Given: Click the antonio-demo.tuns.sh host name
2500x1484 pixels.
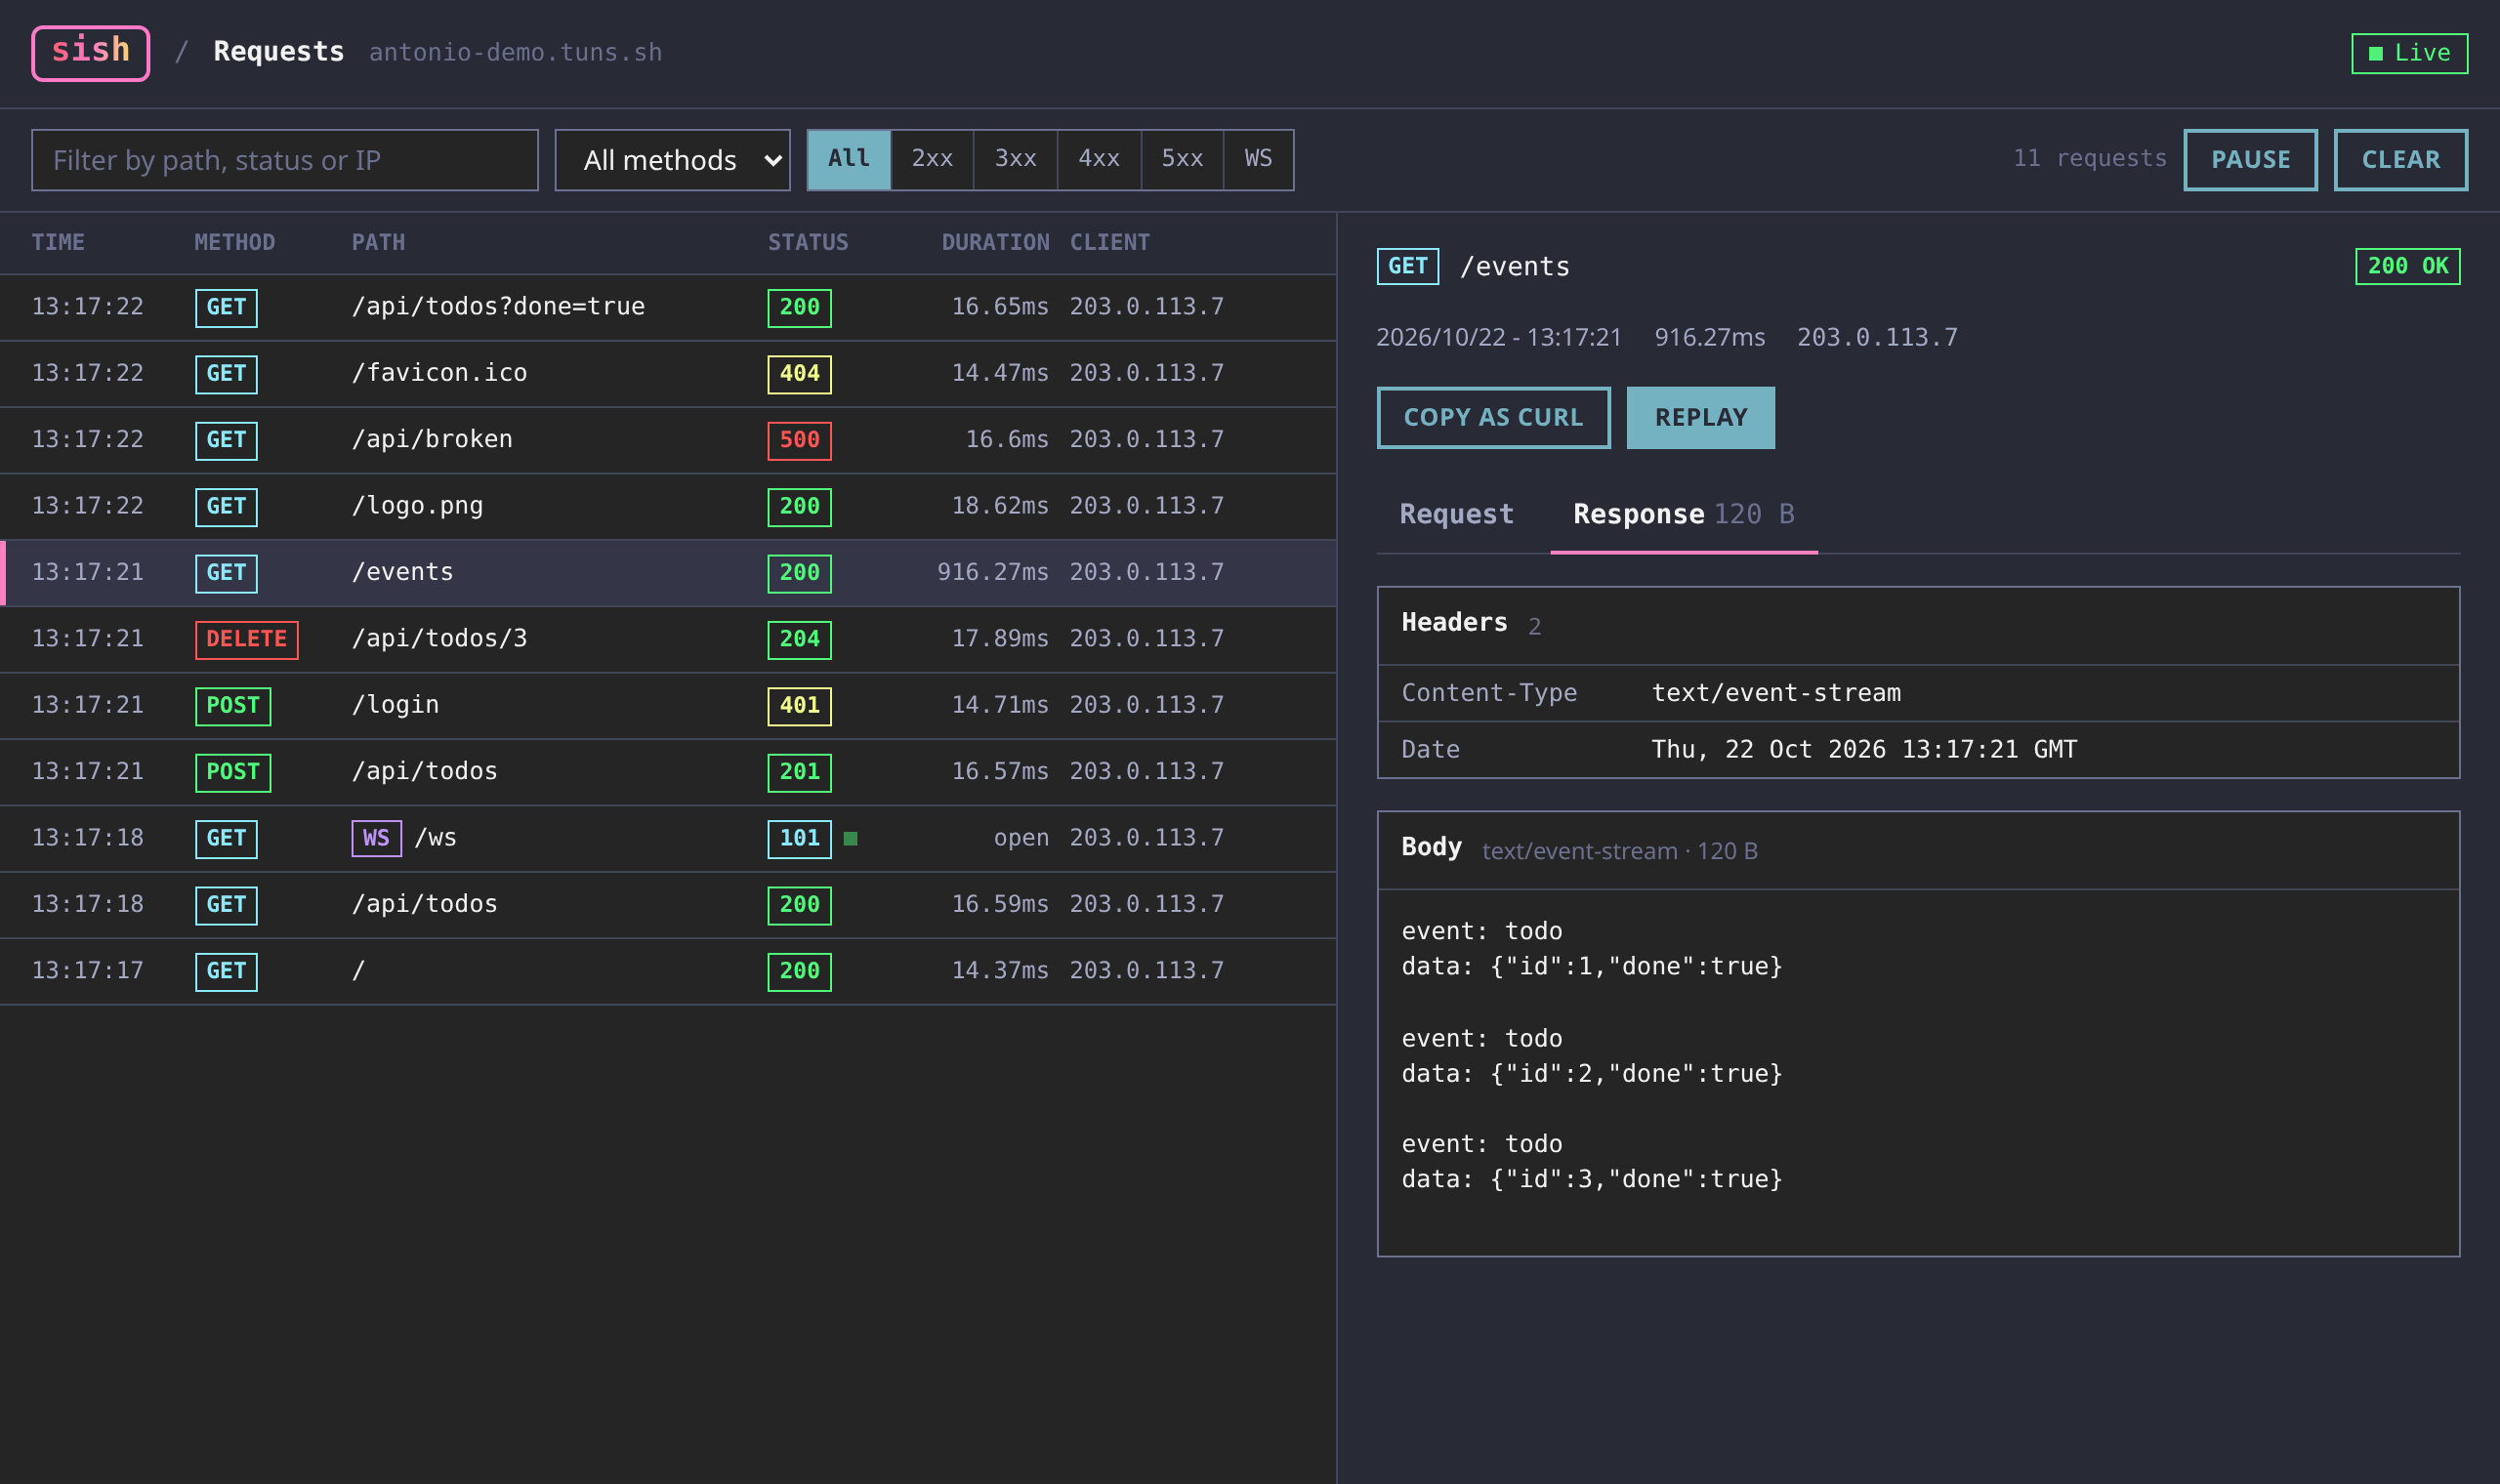Looking at the screenshot, I should (516, 53).
